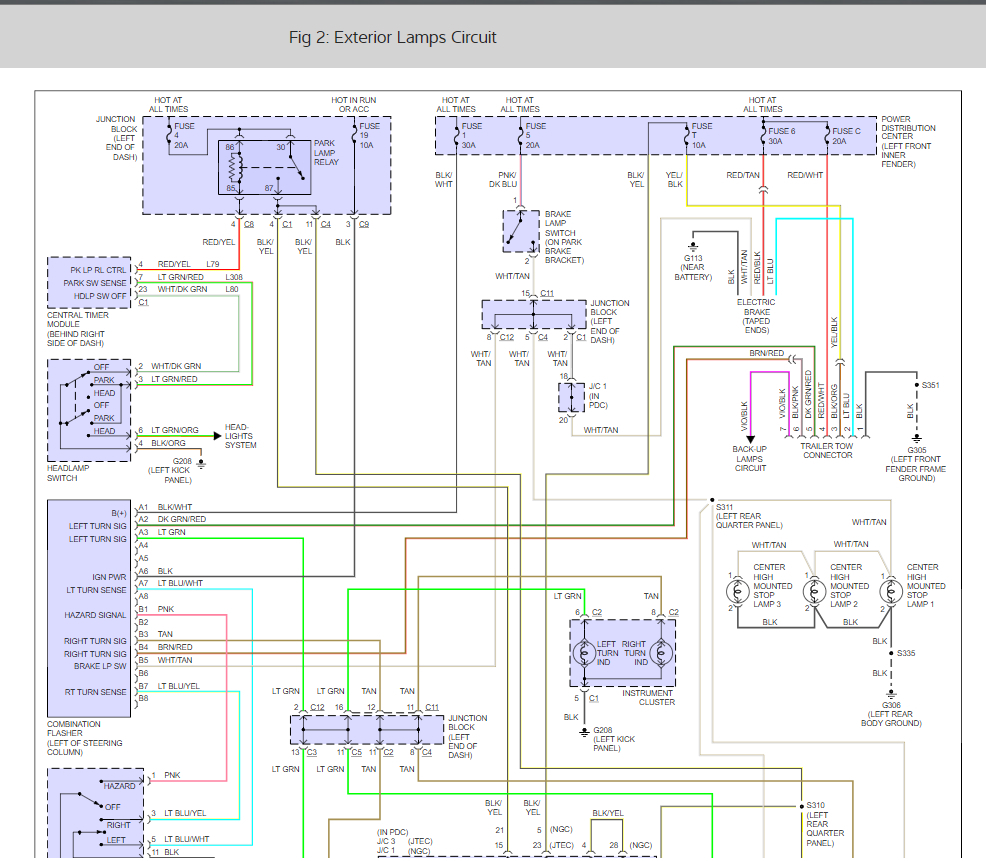Click the PNK/DK BLU wire label

click(x=503, y=179)
